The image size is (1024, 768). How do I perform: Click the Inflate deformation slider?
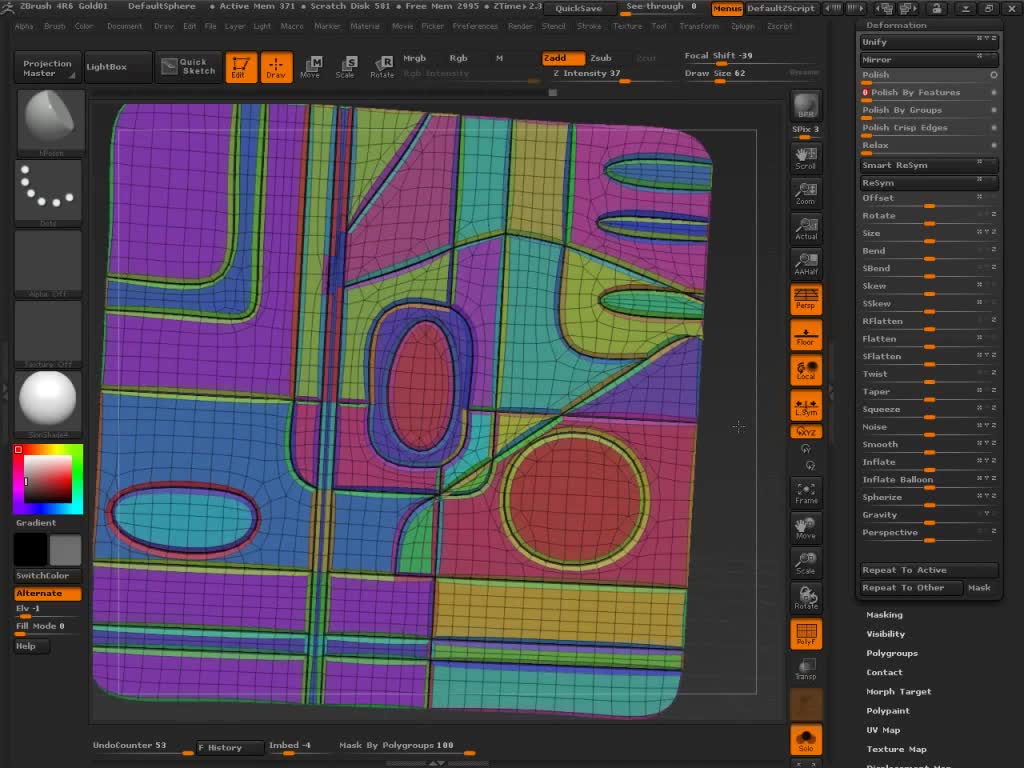coord(929,462)
